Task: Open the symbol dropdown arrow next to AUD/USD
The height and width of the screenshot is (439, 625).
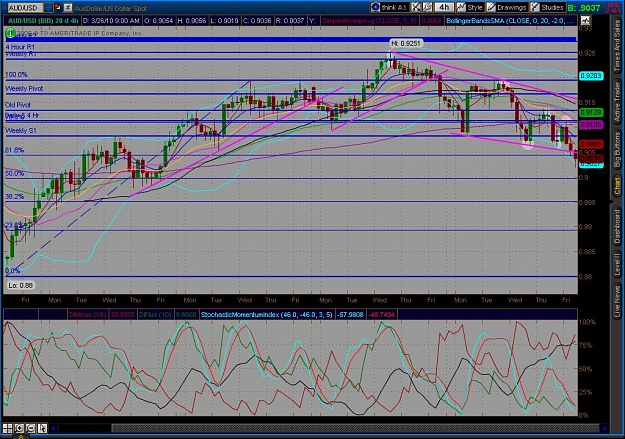Action: pyautogui.click(x=48, y=8)
